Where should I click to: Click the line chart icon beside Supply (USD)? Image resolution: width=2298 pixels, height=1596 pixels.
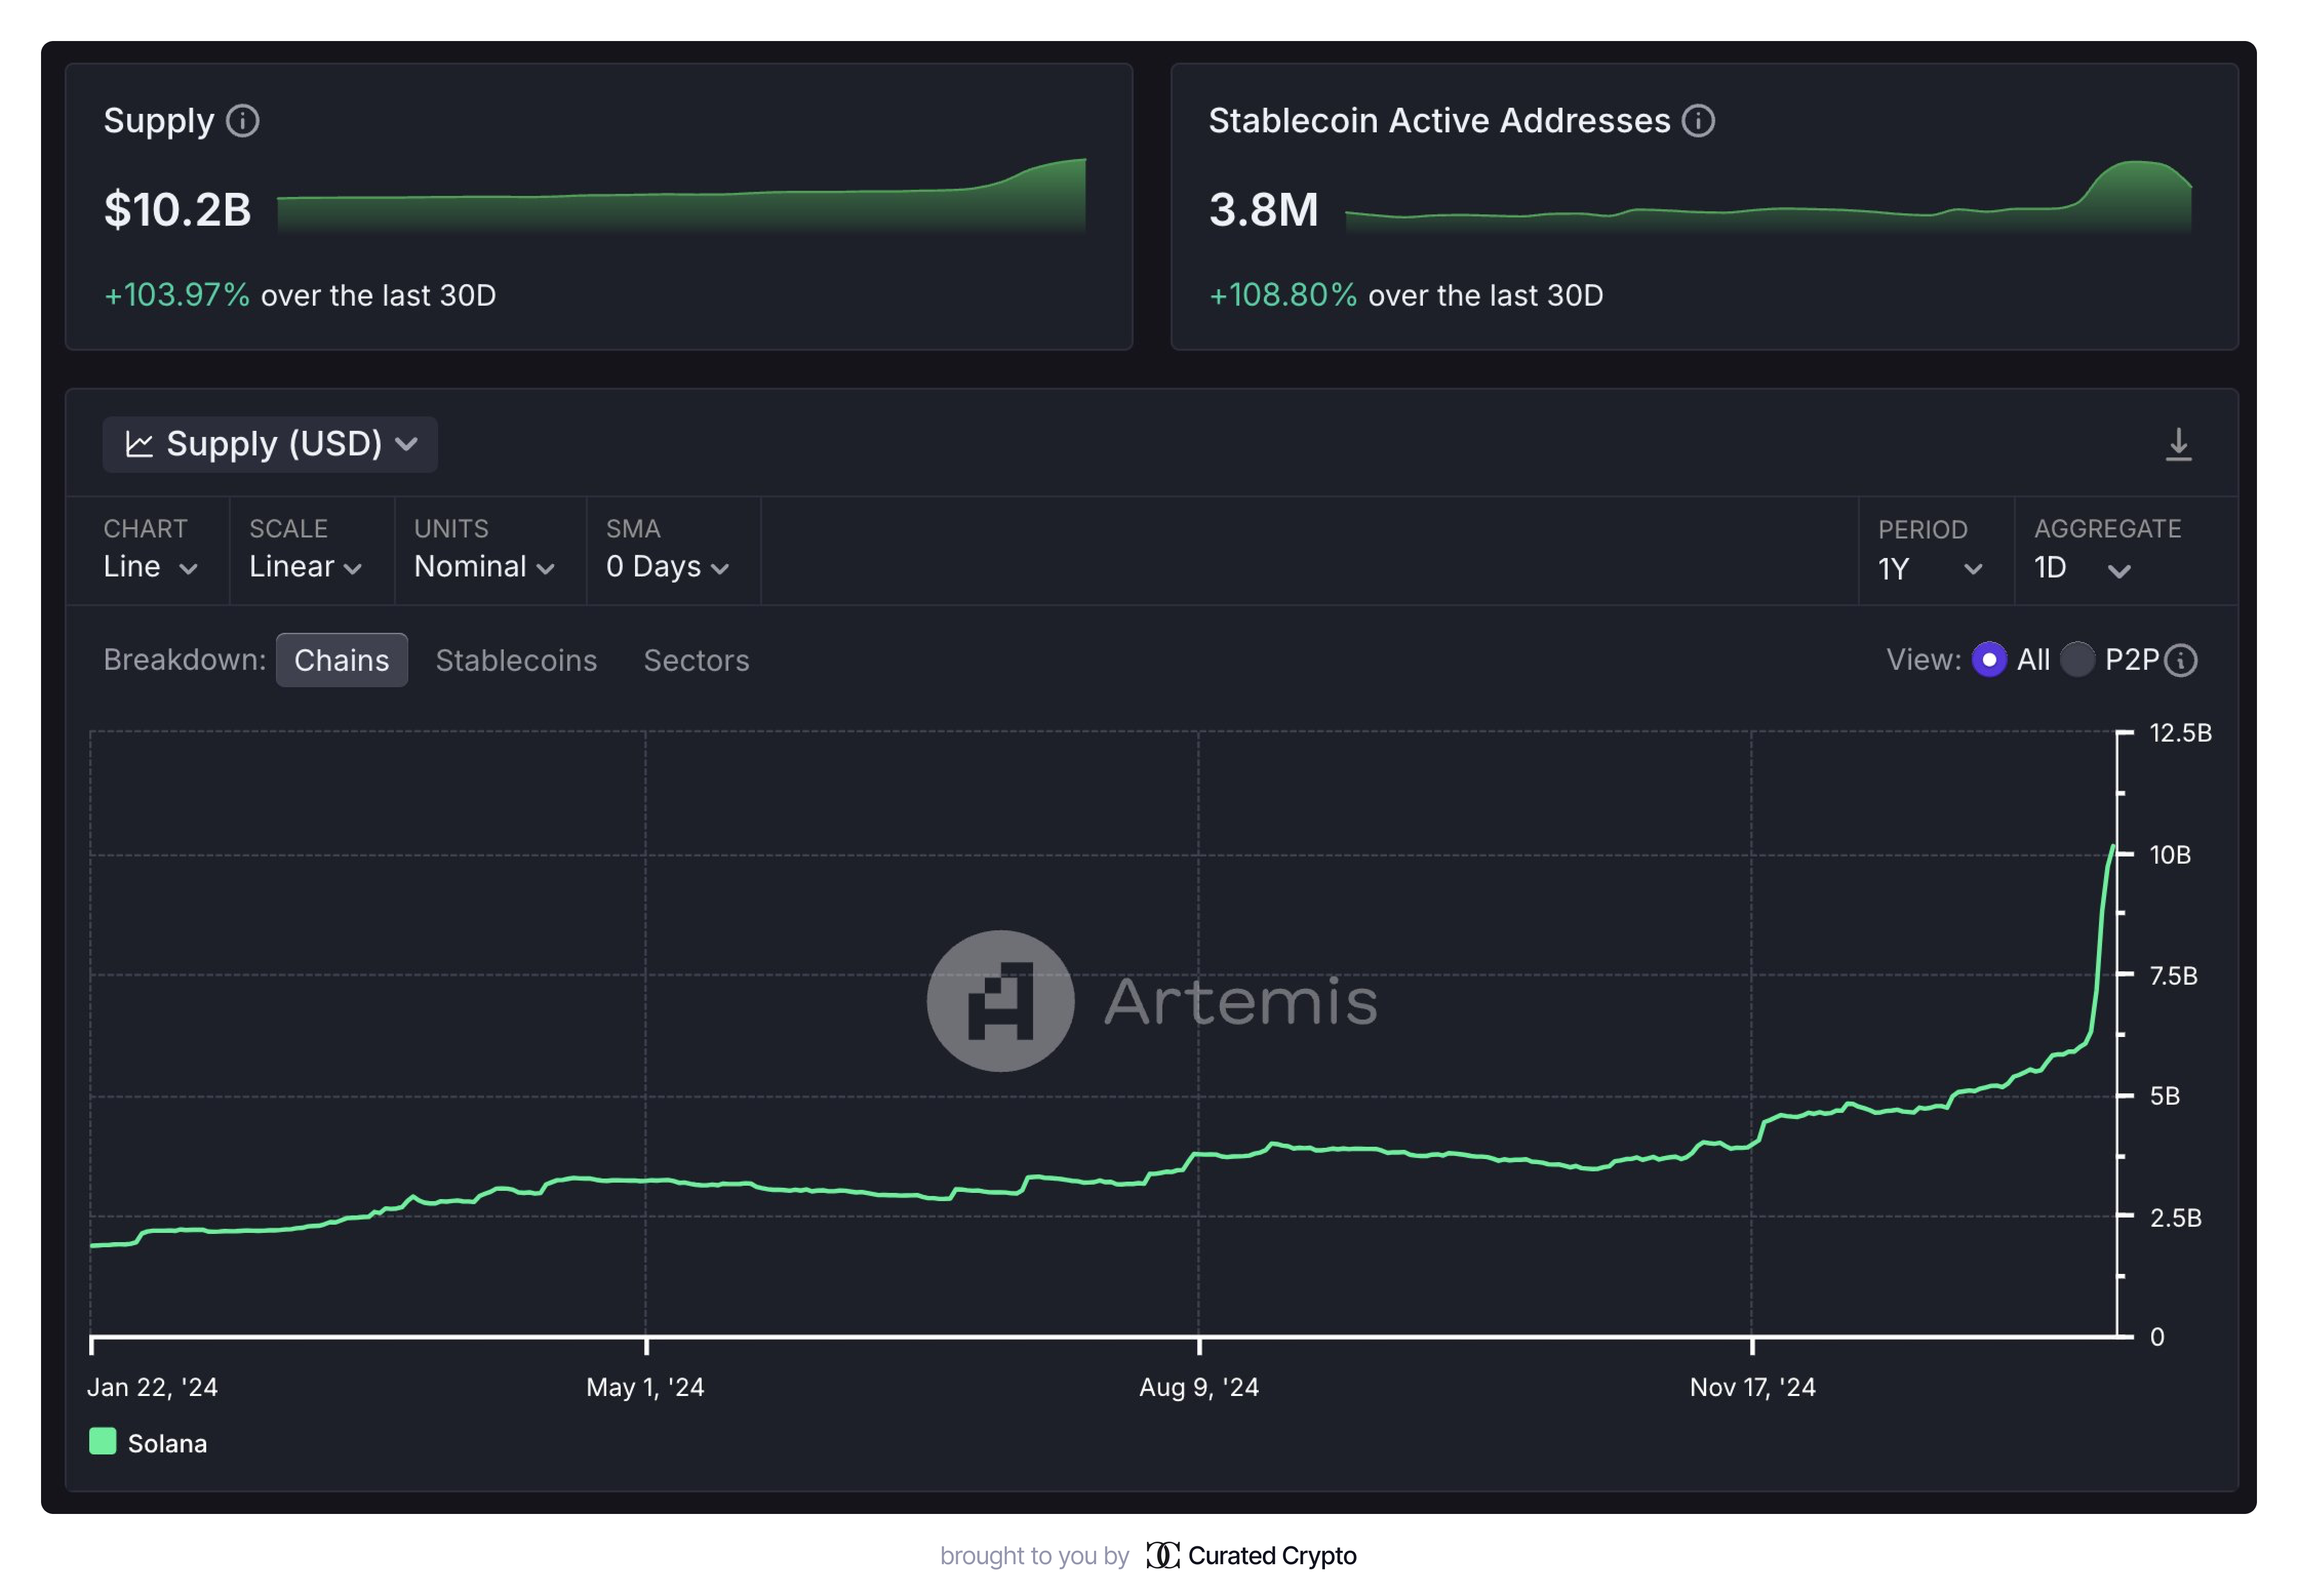click(x=139, y=444)
